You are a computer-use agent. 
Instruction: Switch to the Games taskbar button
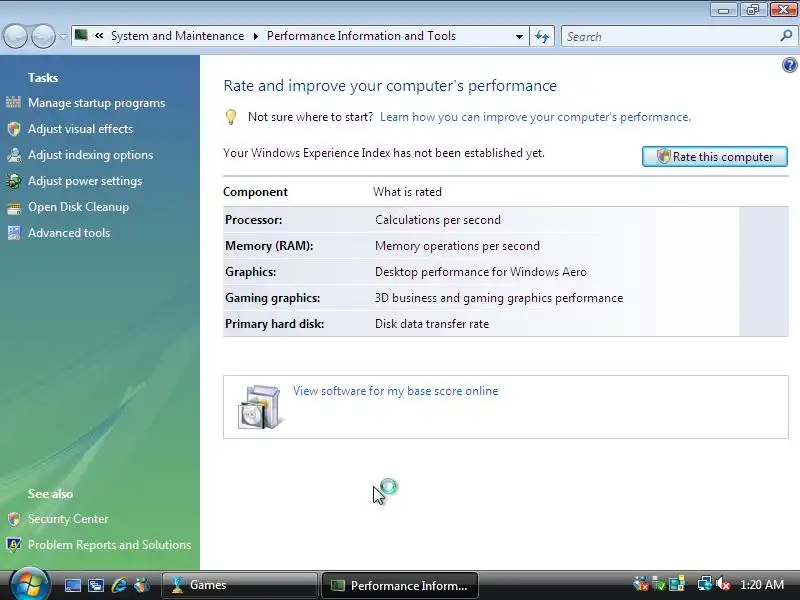(240, 585)
